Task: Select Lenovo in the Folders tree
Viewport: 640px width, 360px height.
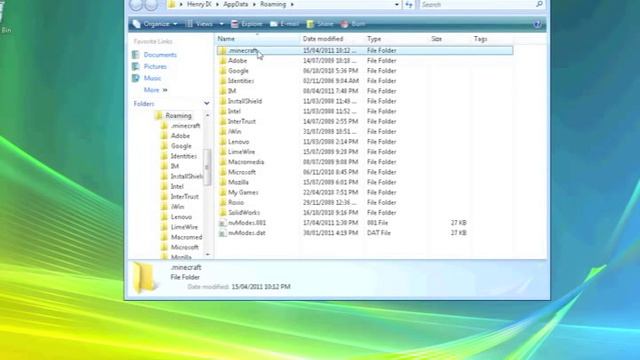Action: tap(181, 217)
